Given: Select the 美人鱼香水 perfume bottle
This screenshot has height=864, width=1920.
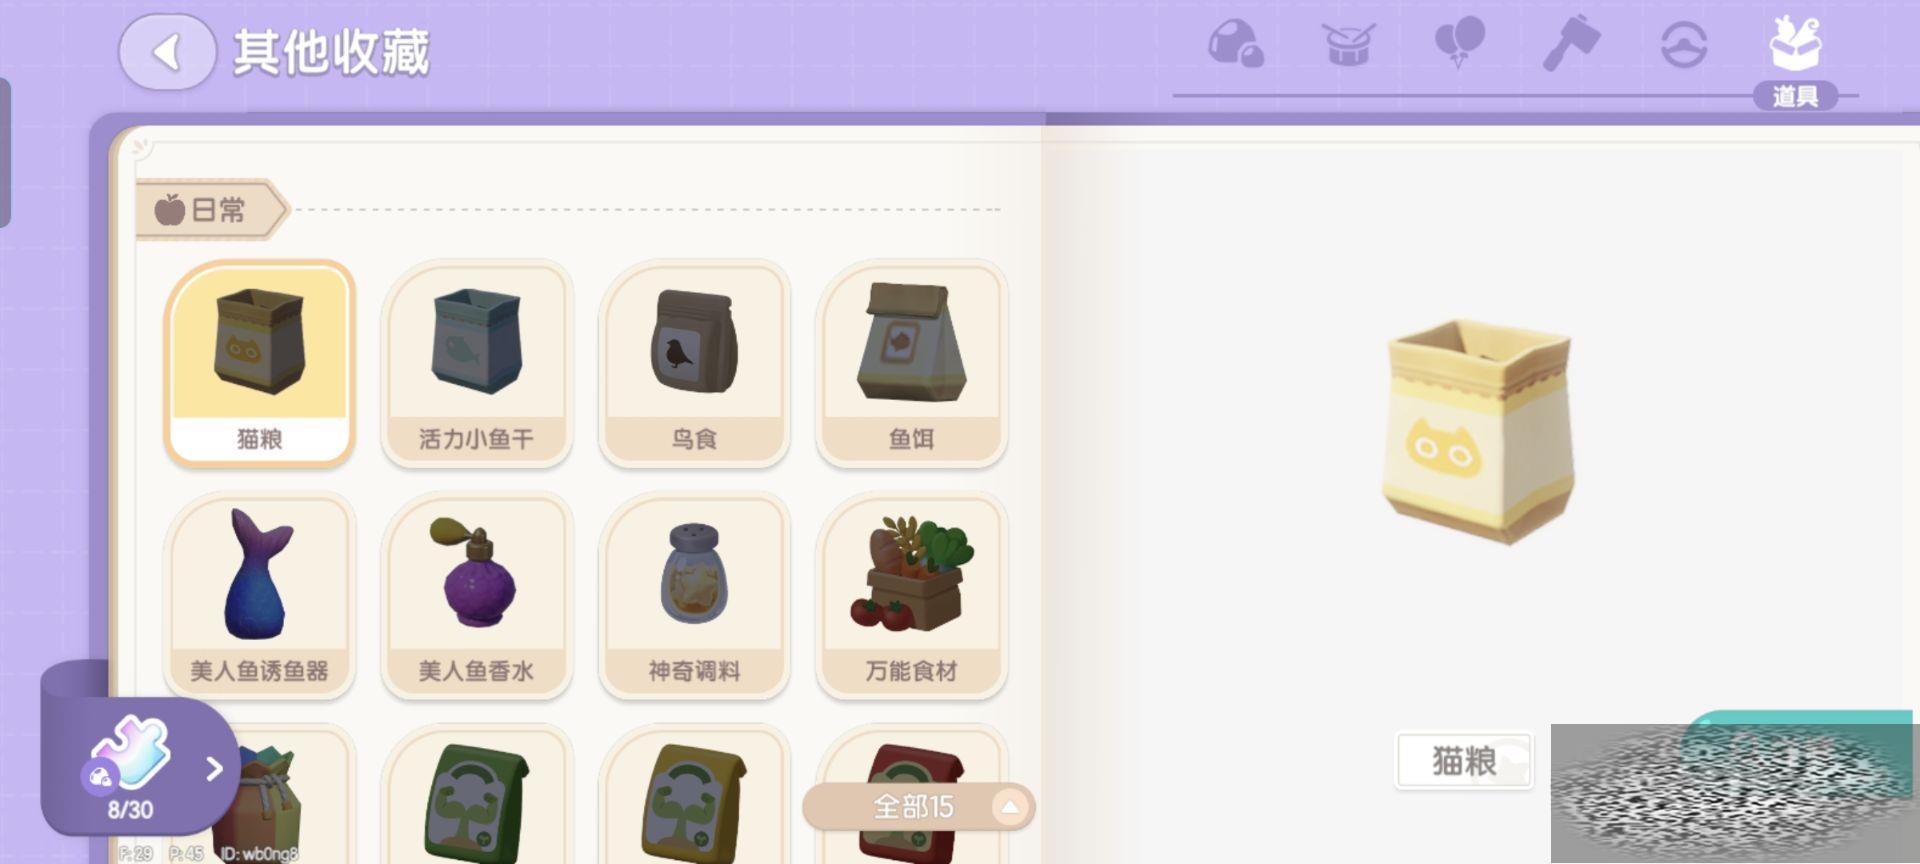Looking at the screenshot, I should pyautogui.click(x=476, y=596).
